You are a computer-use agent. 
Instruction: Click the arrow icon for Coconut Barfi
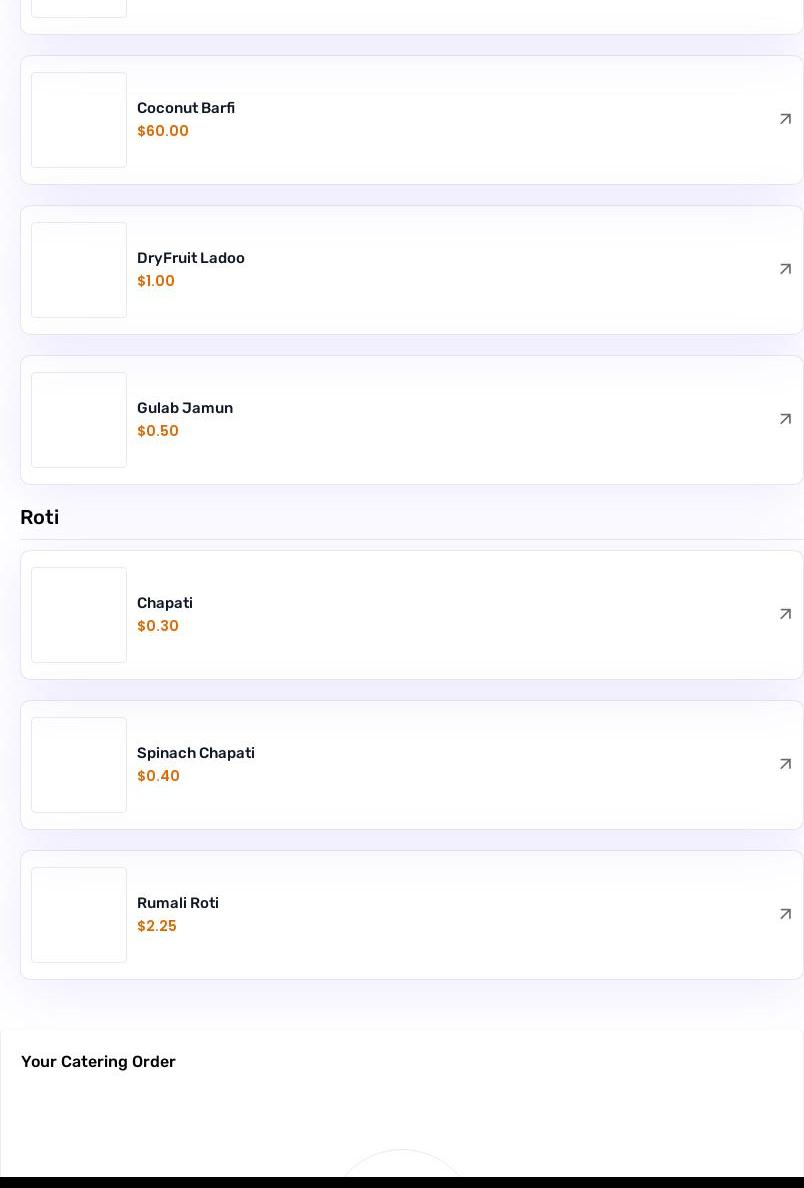coord(785,119)
